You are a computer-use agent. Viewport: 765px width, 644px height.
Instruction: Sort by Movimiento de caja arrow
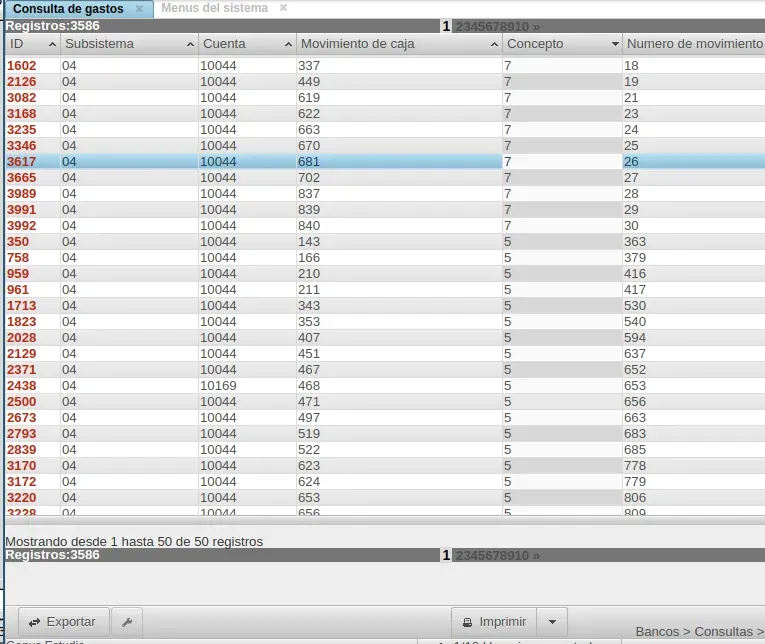click(493, 45)
